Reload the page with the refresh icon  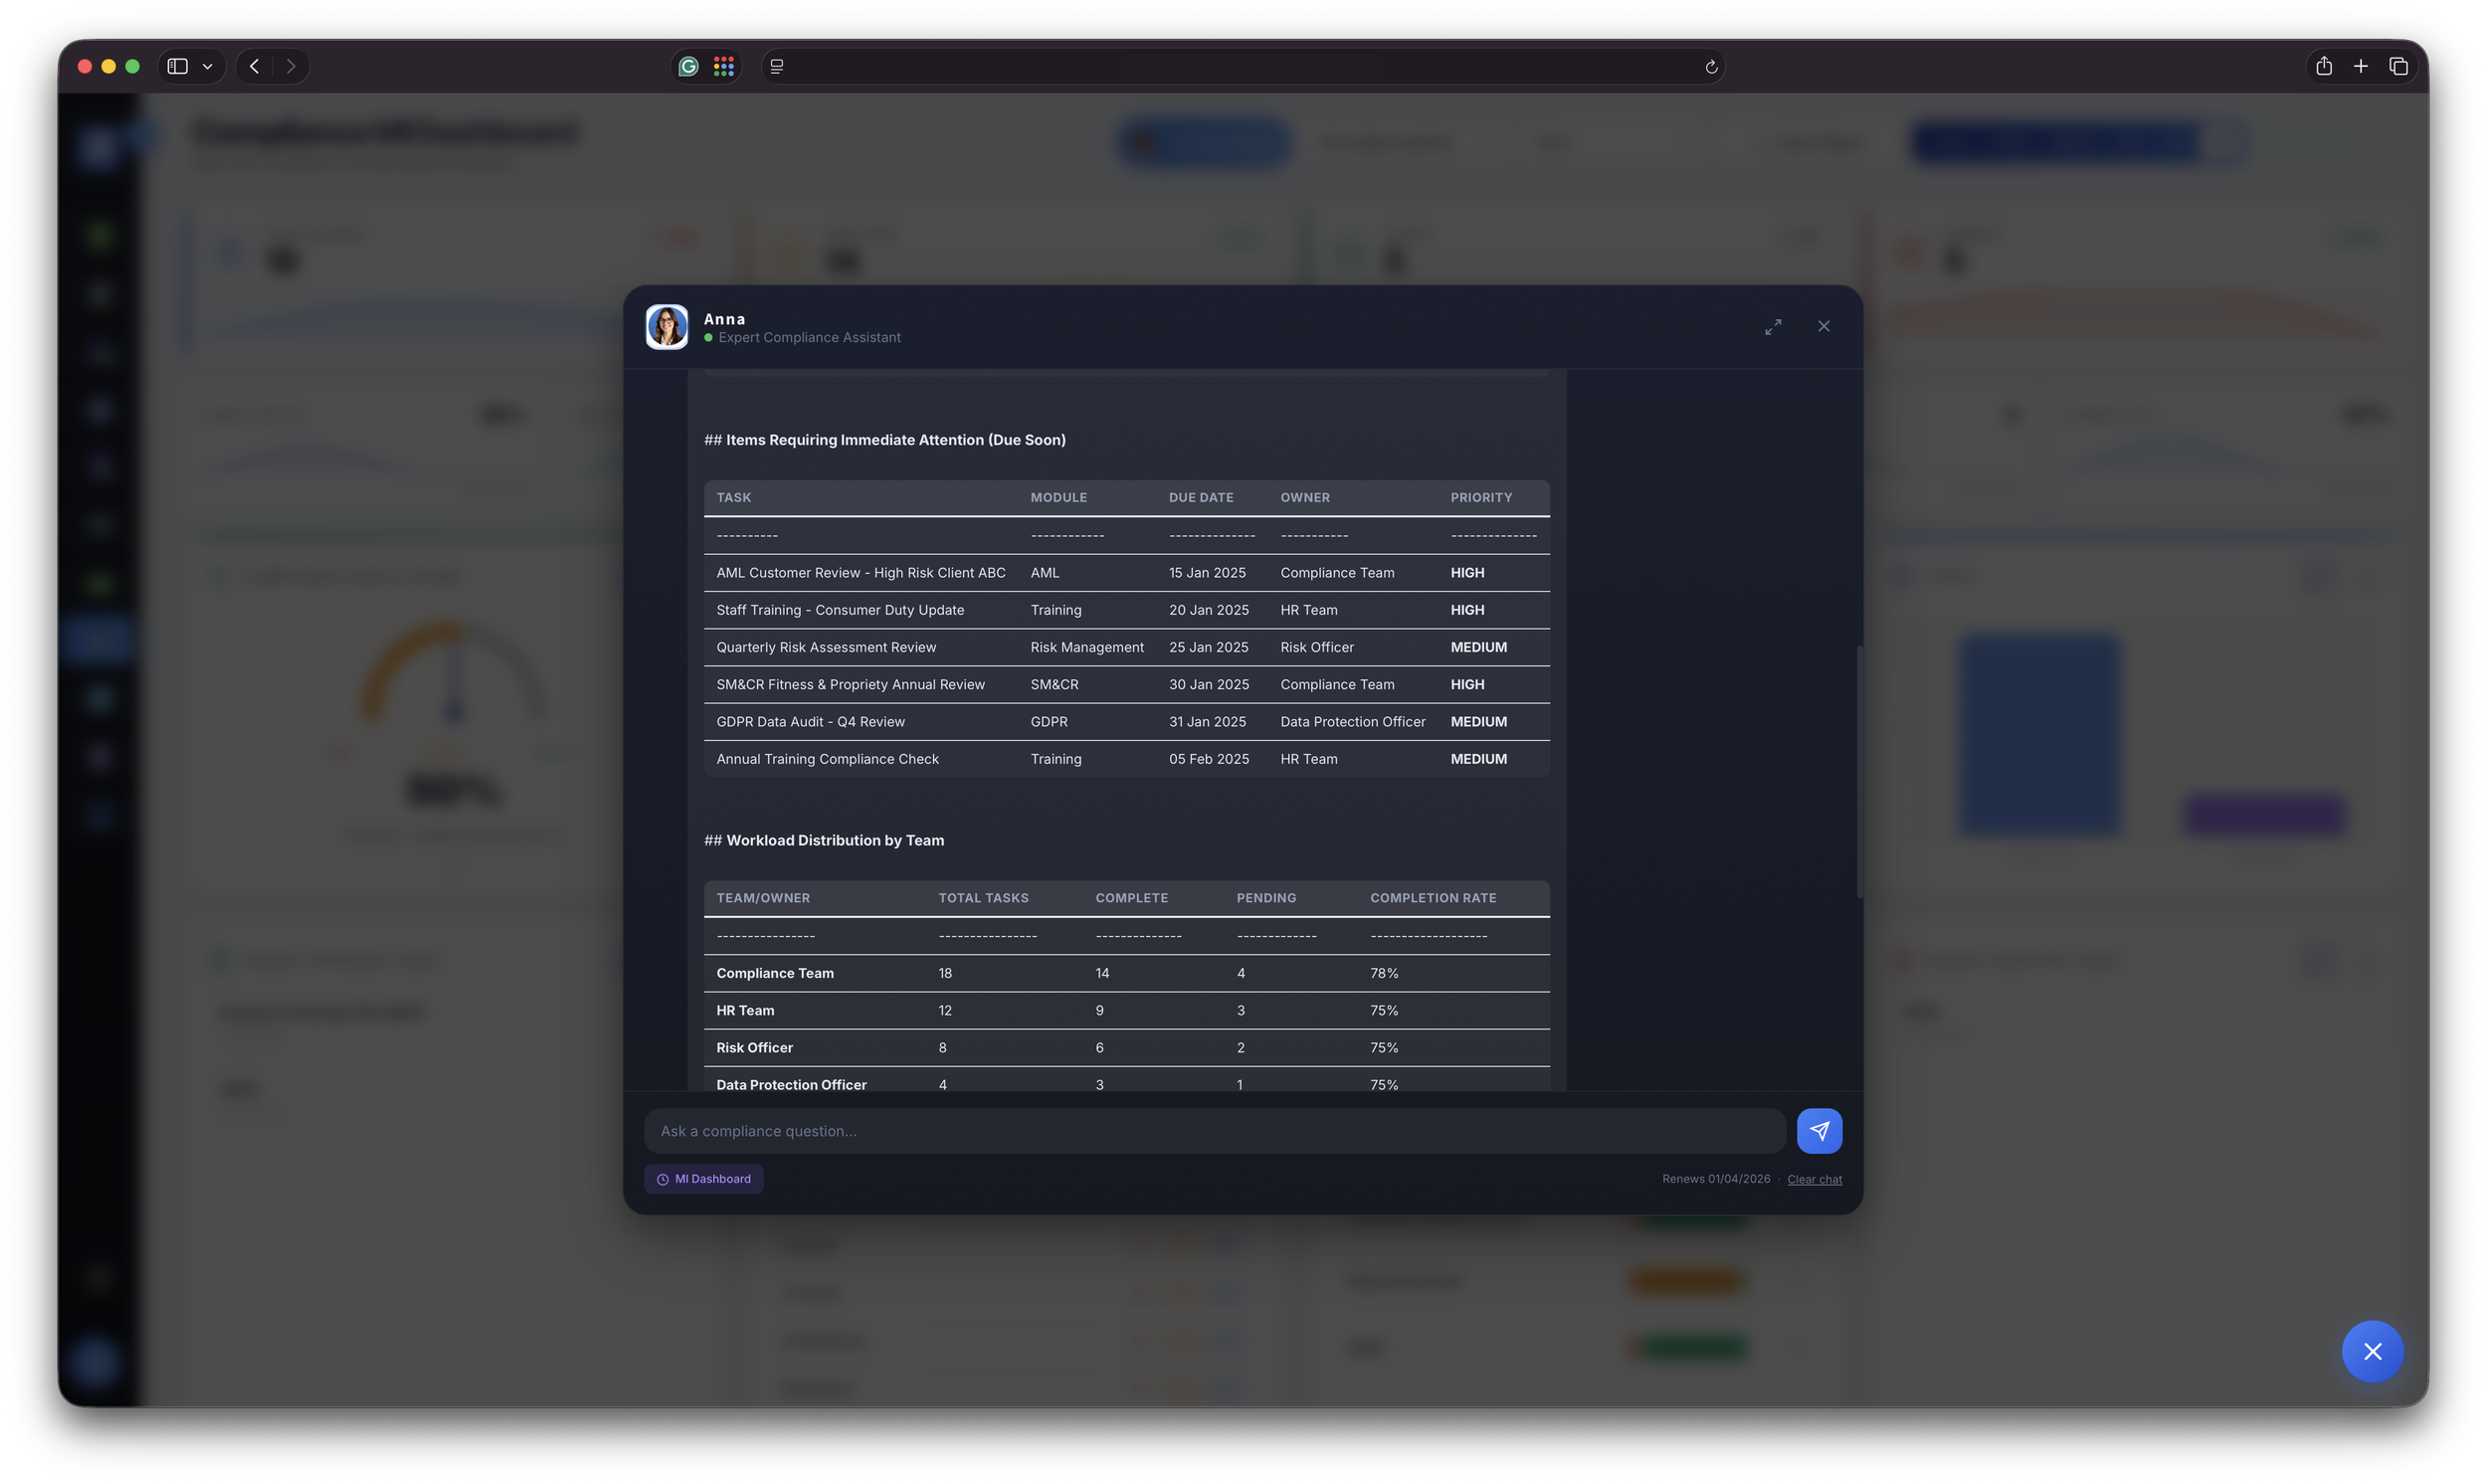(x=1710, y=67)
